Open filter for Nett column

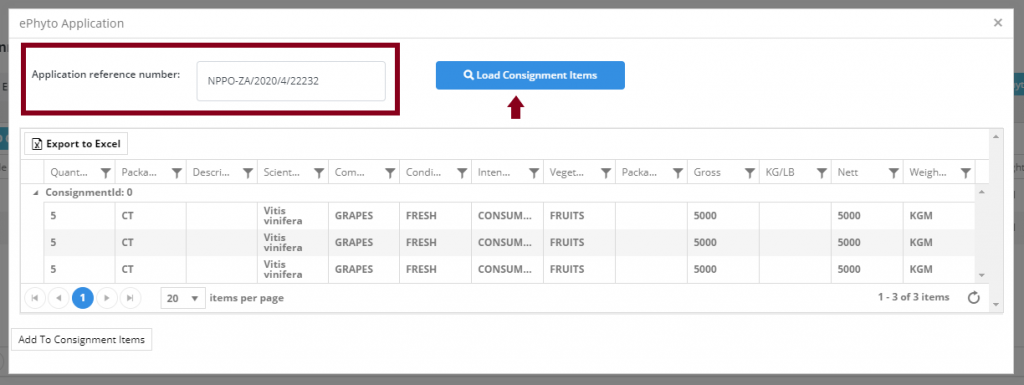(893, 173)
